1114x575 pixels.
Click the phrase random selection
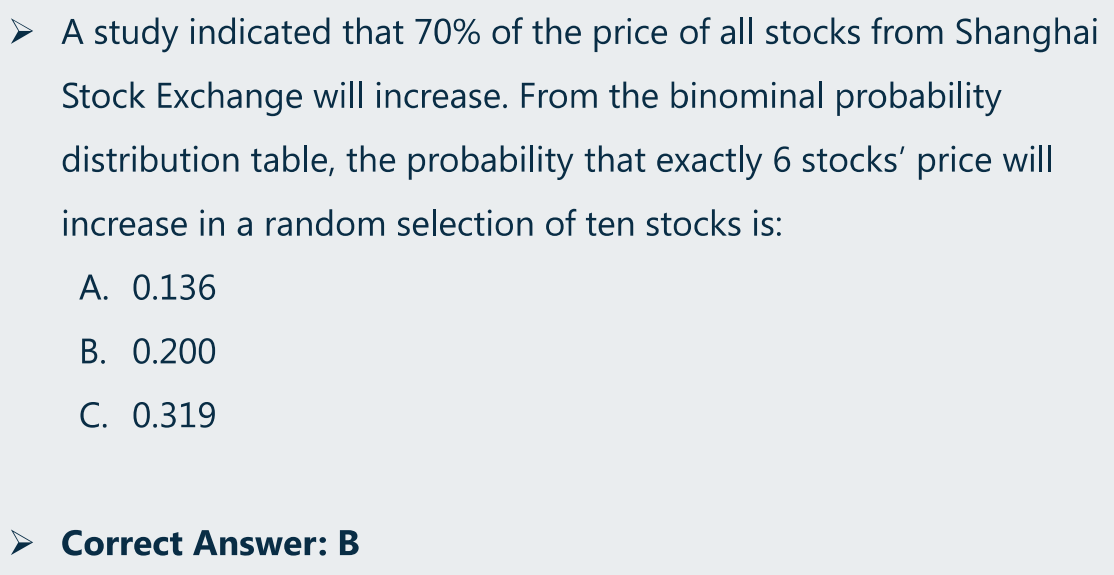[x=399, y=225]
